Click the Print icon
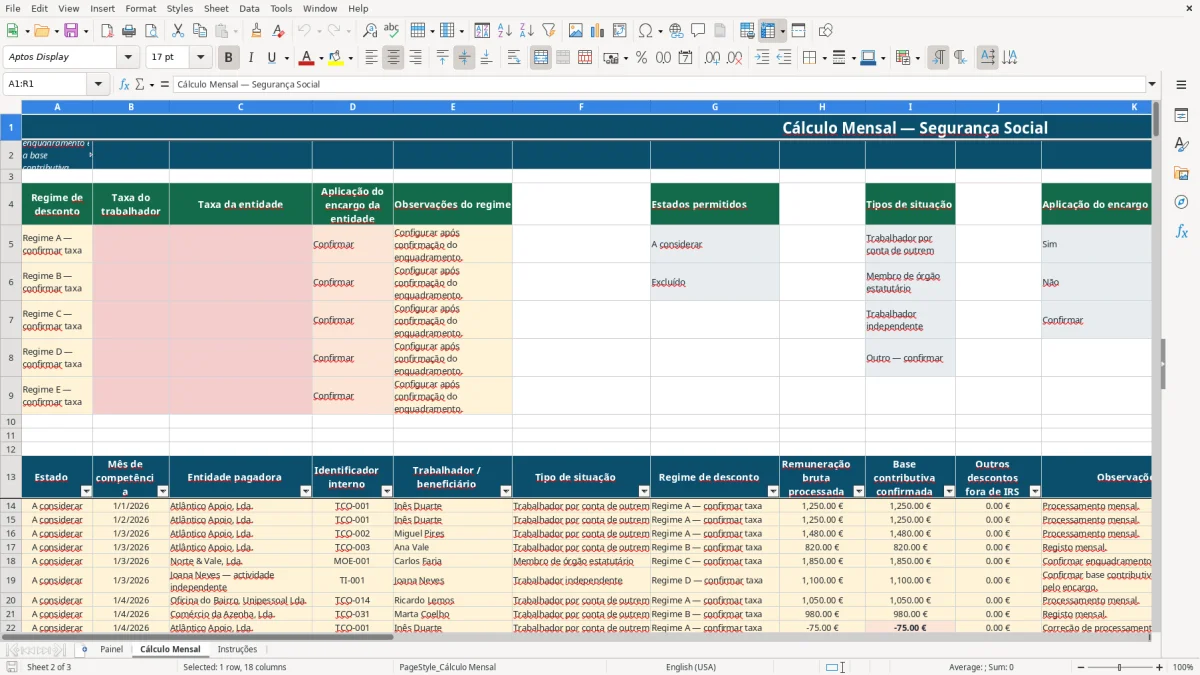This screenshot has height=675, width=1200. click(129, 31)
